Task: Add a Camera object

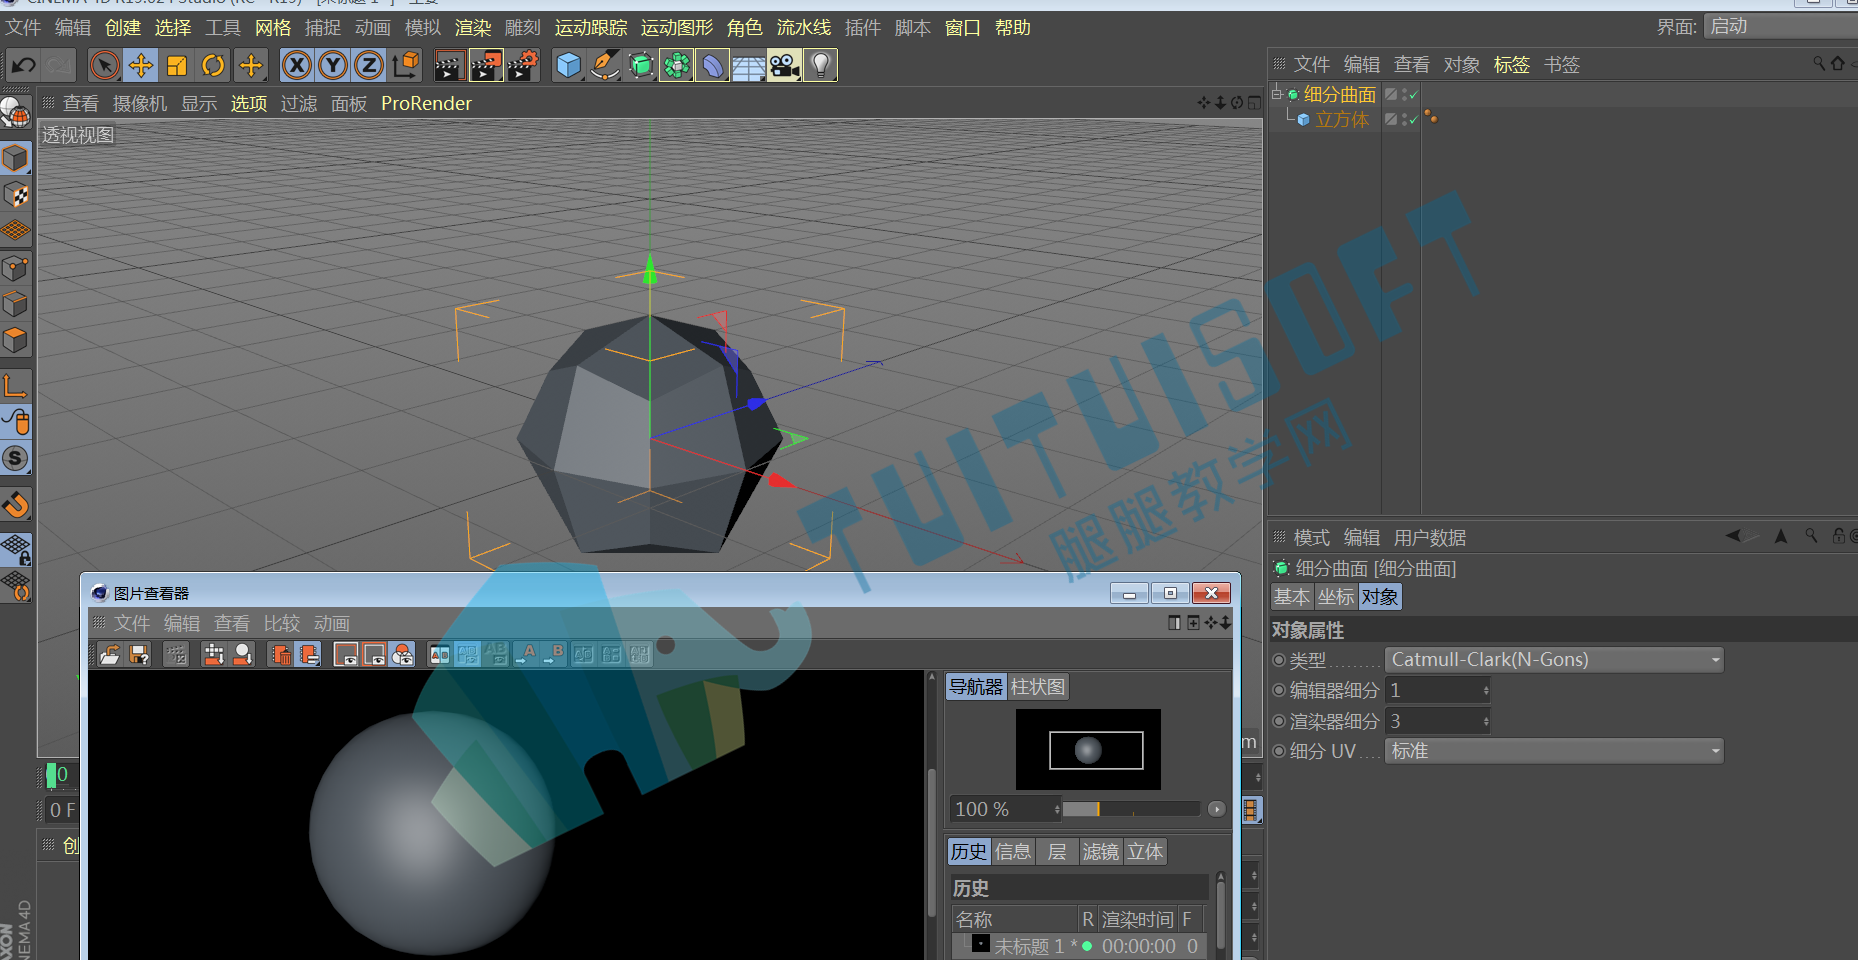Action: pyautogui.click(x=785, y=66)
